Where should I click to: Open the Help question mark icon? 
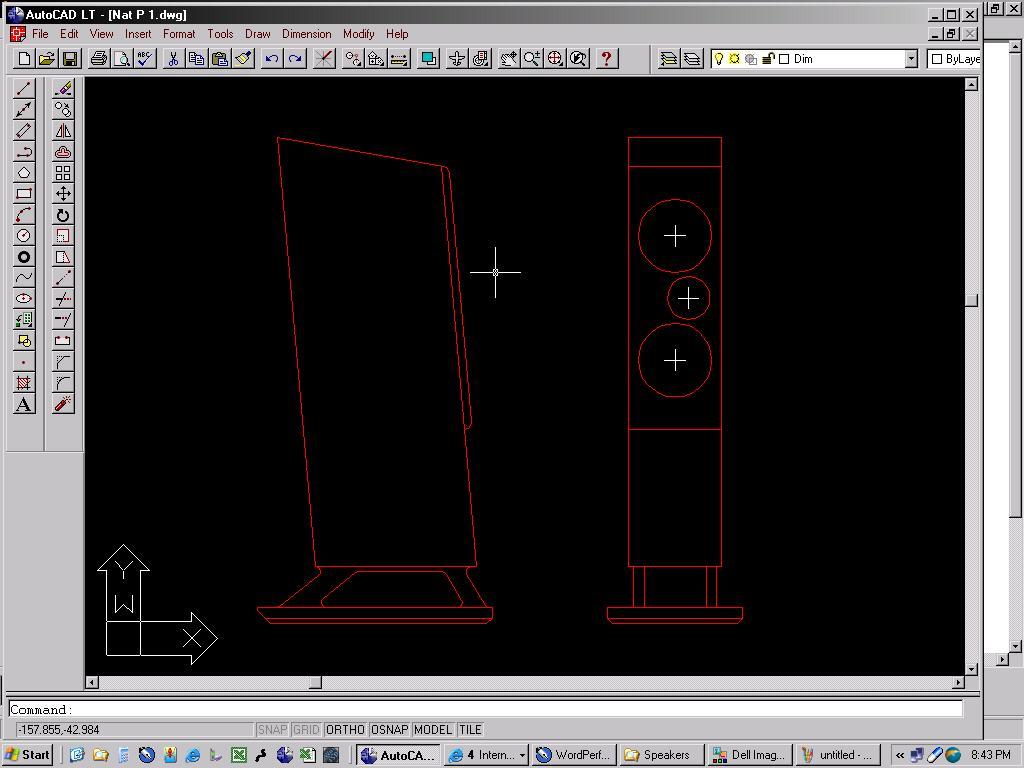[x=606, y=59]
